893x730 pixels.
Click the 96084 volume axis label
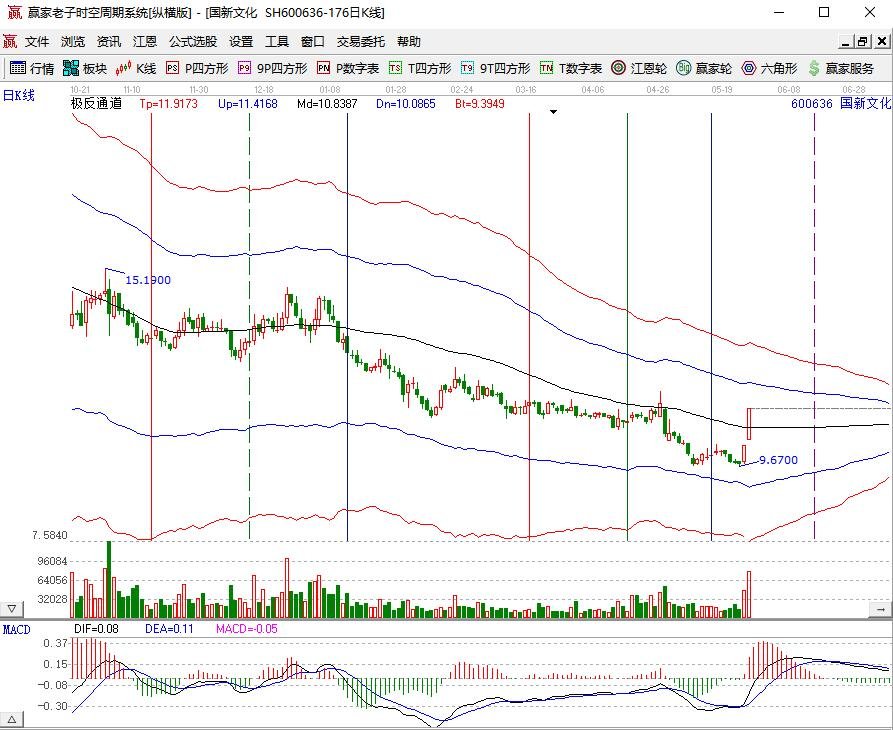(52, 561)
